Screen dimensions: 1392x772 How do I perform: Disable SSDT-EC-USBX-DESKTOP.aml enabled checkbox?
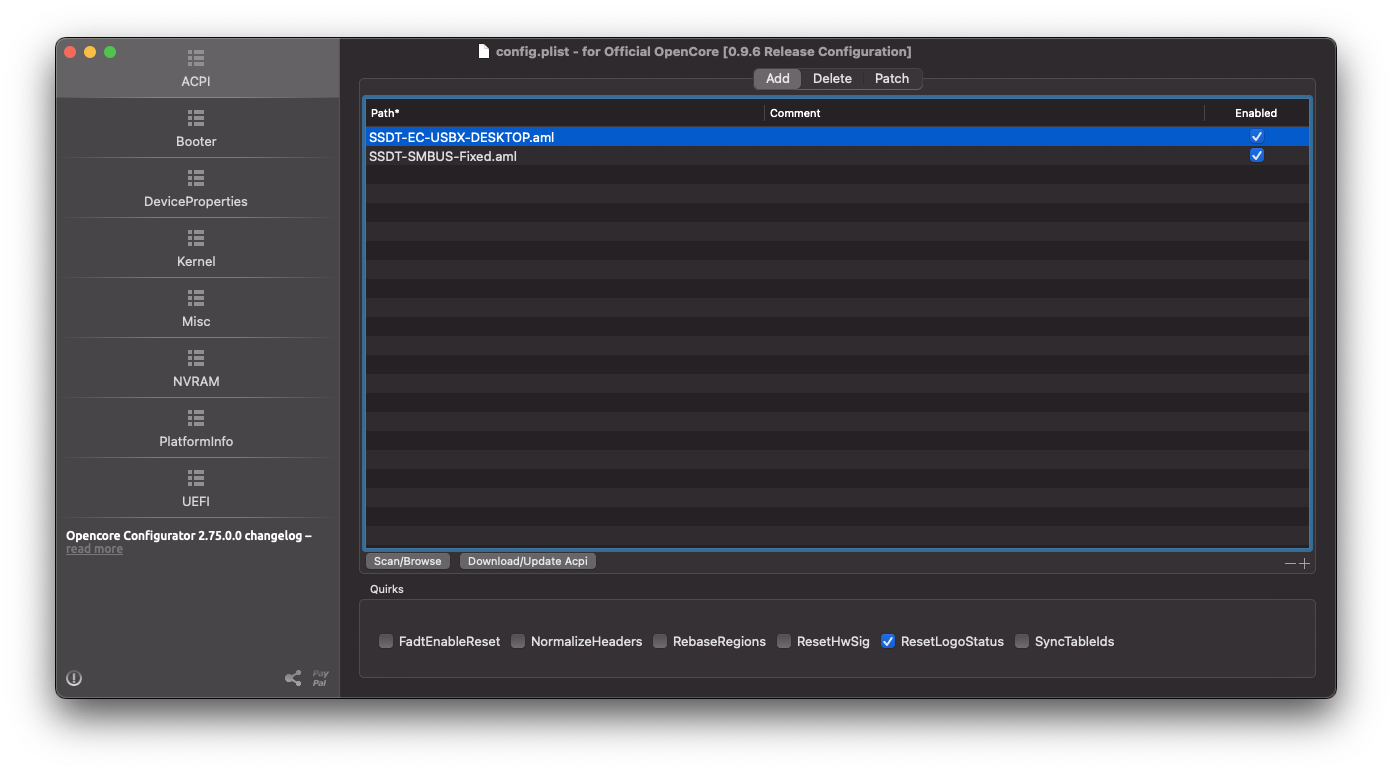1257,137
